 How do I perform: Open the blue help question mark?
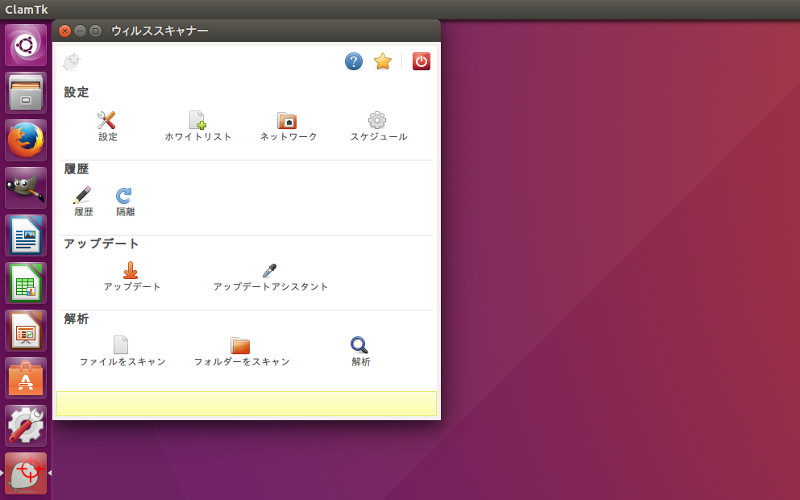(354, 62)
